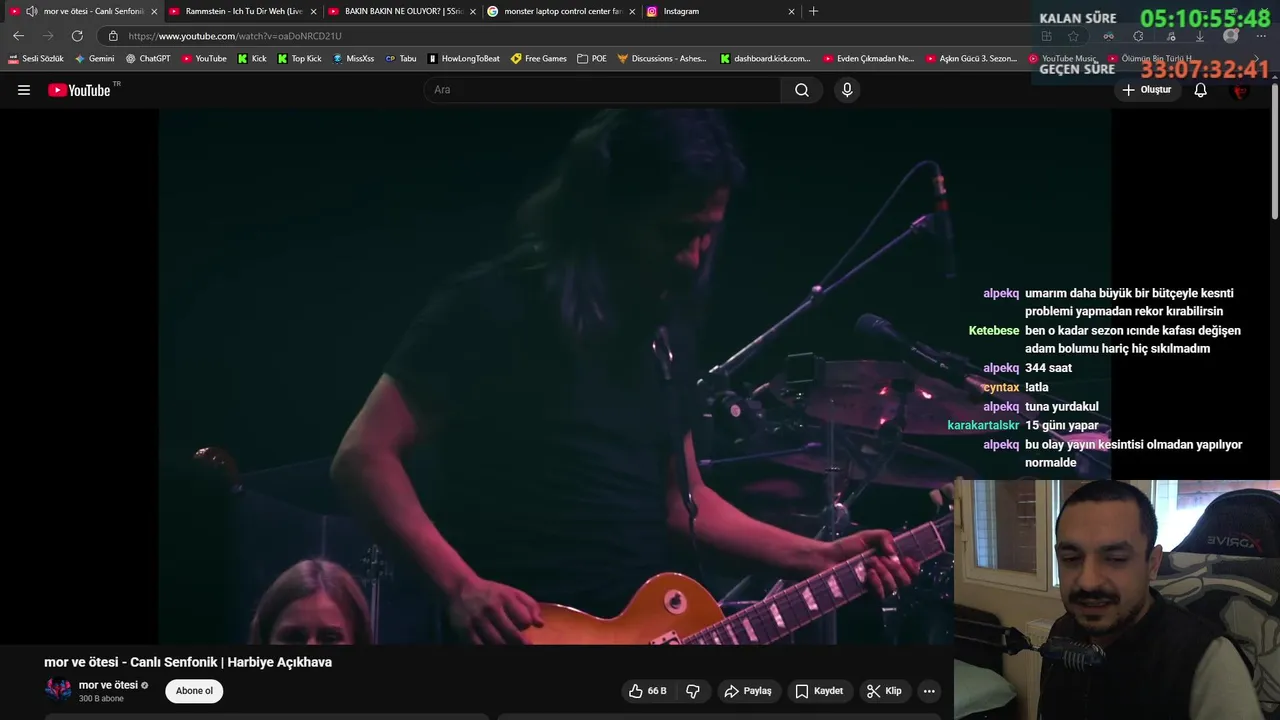This screenshot has height=720, width=1280.
Task: Open Top Kick bookmark
Action: (299, 59)
